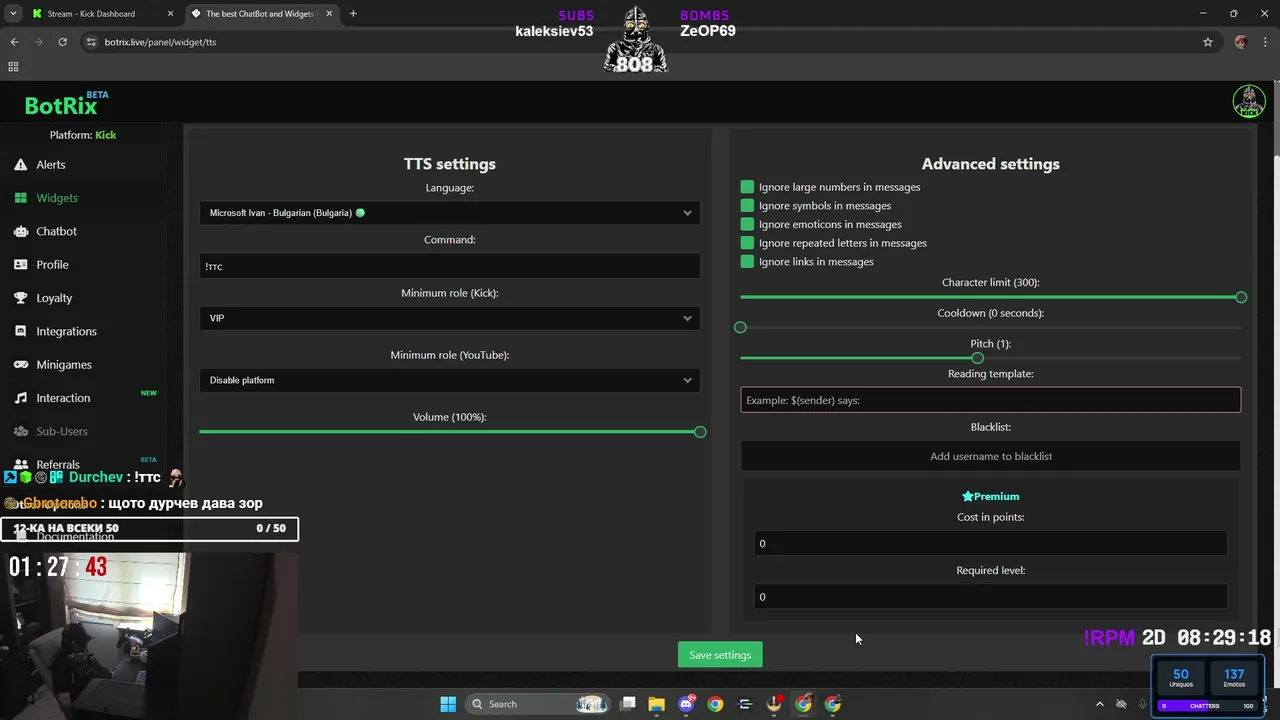The width and height of the screenshot is (1280, 720).
Task: Click the Interaction music note icon
Action: click(x=20, y=398)
